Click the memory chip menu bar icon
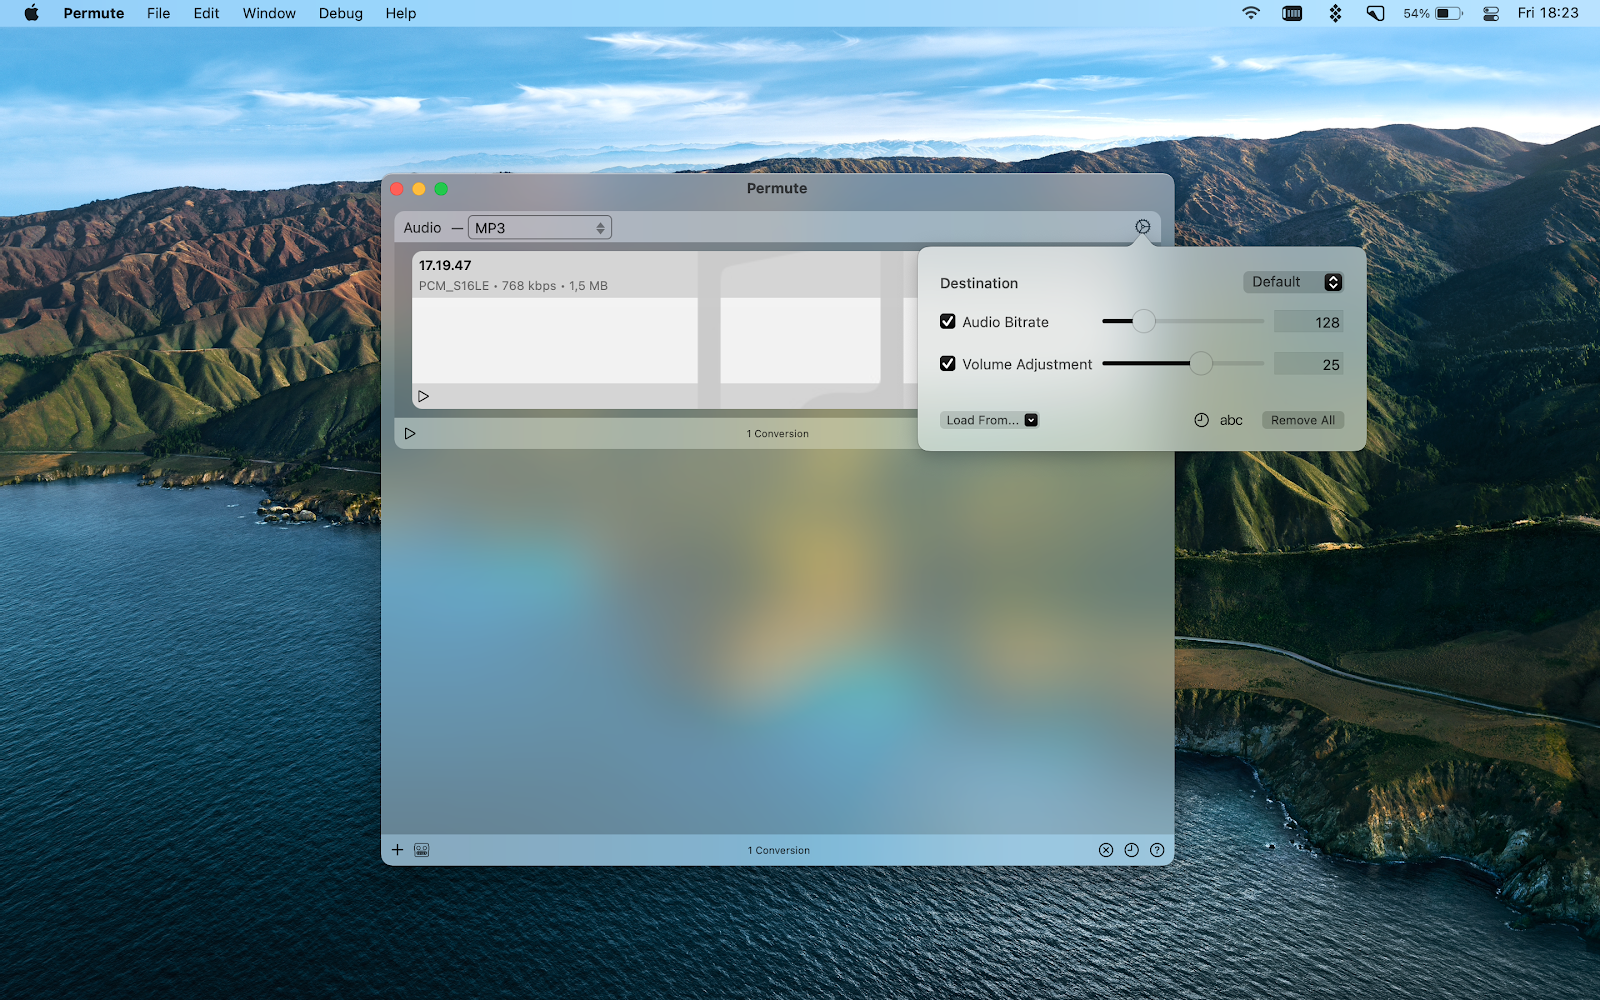The width and height of the screenshot is (1600, 1000). click(1292, 13)
